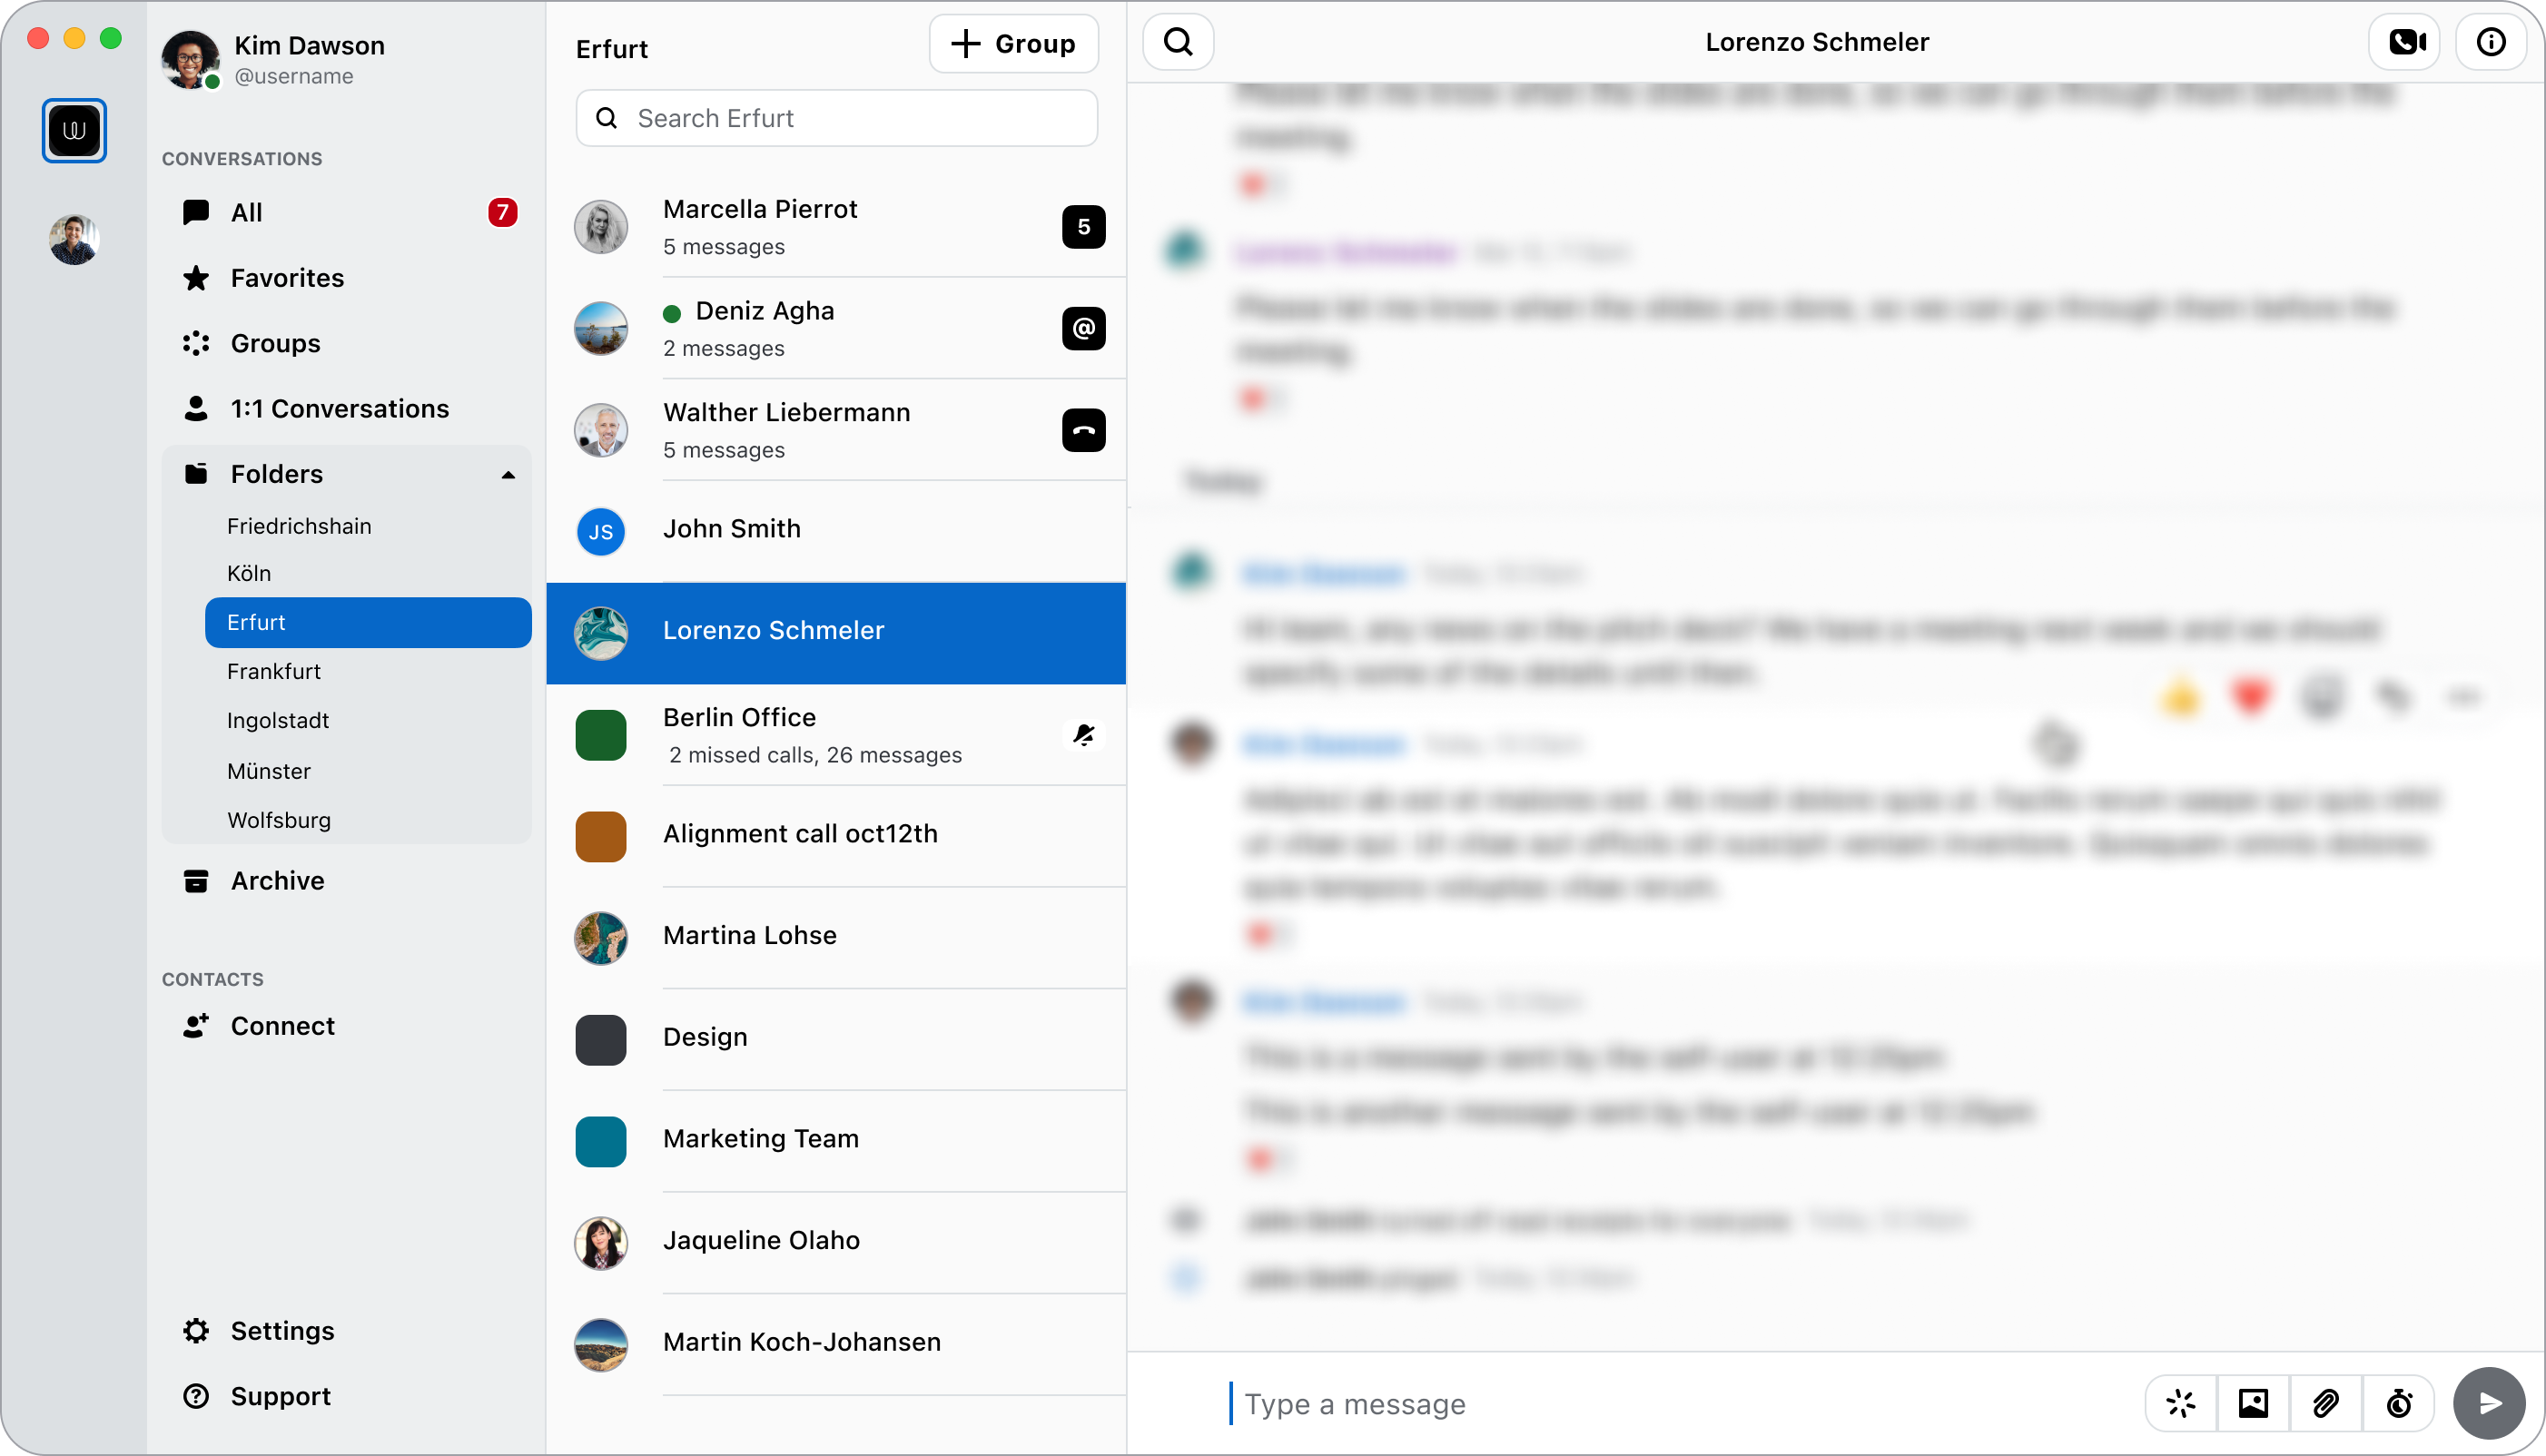
Task: Open conversation details via the info icon
Action: tap(2491, 42)
